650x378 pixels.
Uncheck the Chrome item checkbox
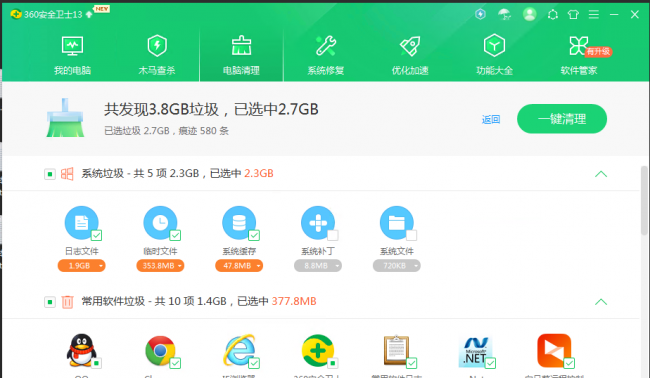(175, 363)
